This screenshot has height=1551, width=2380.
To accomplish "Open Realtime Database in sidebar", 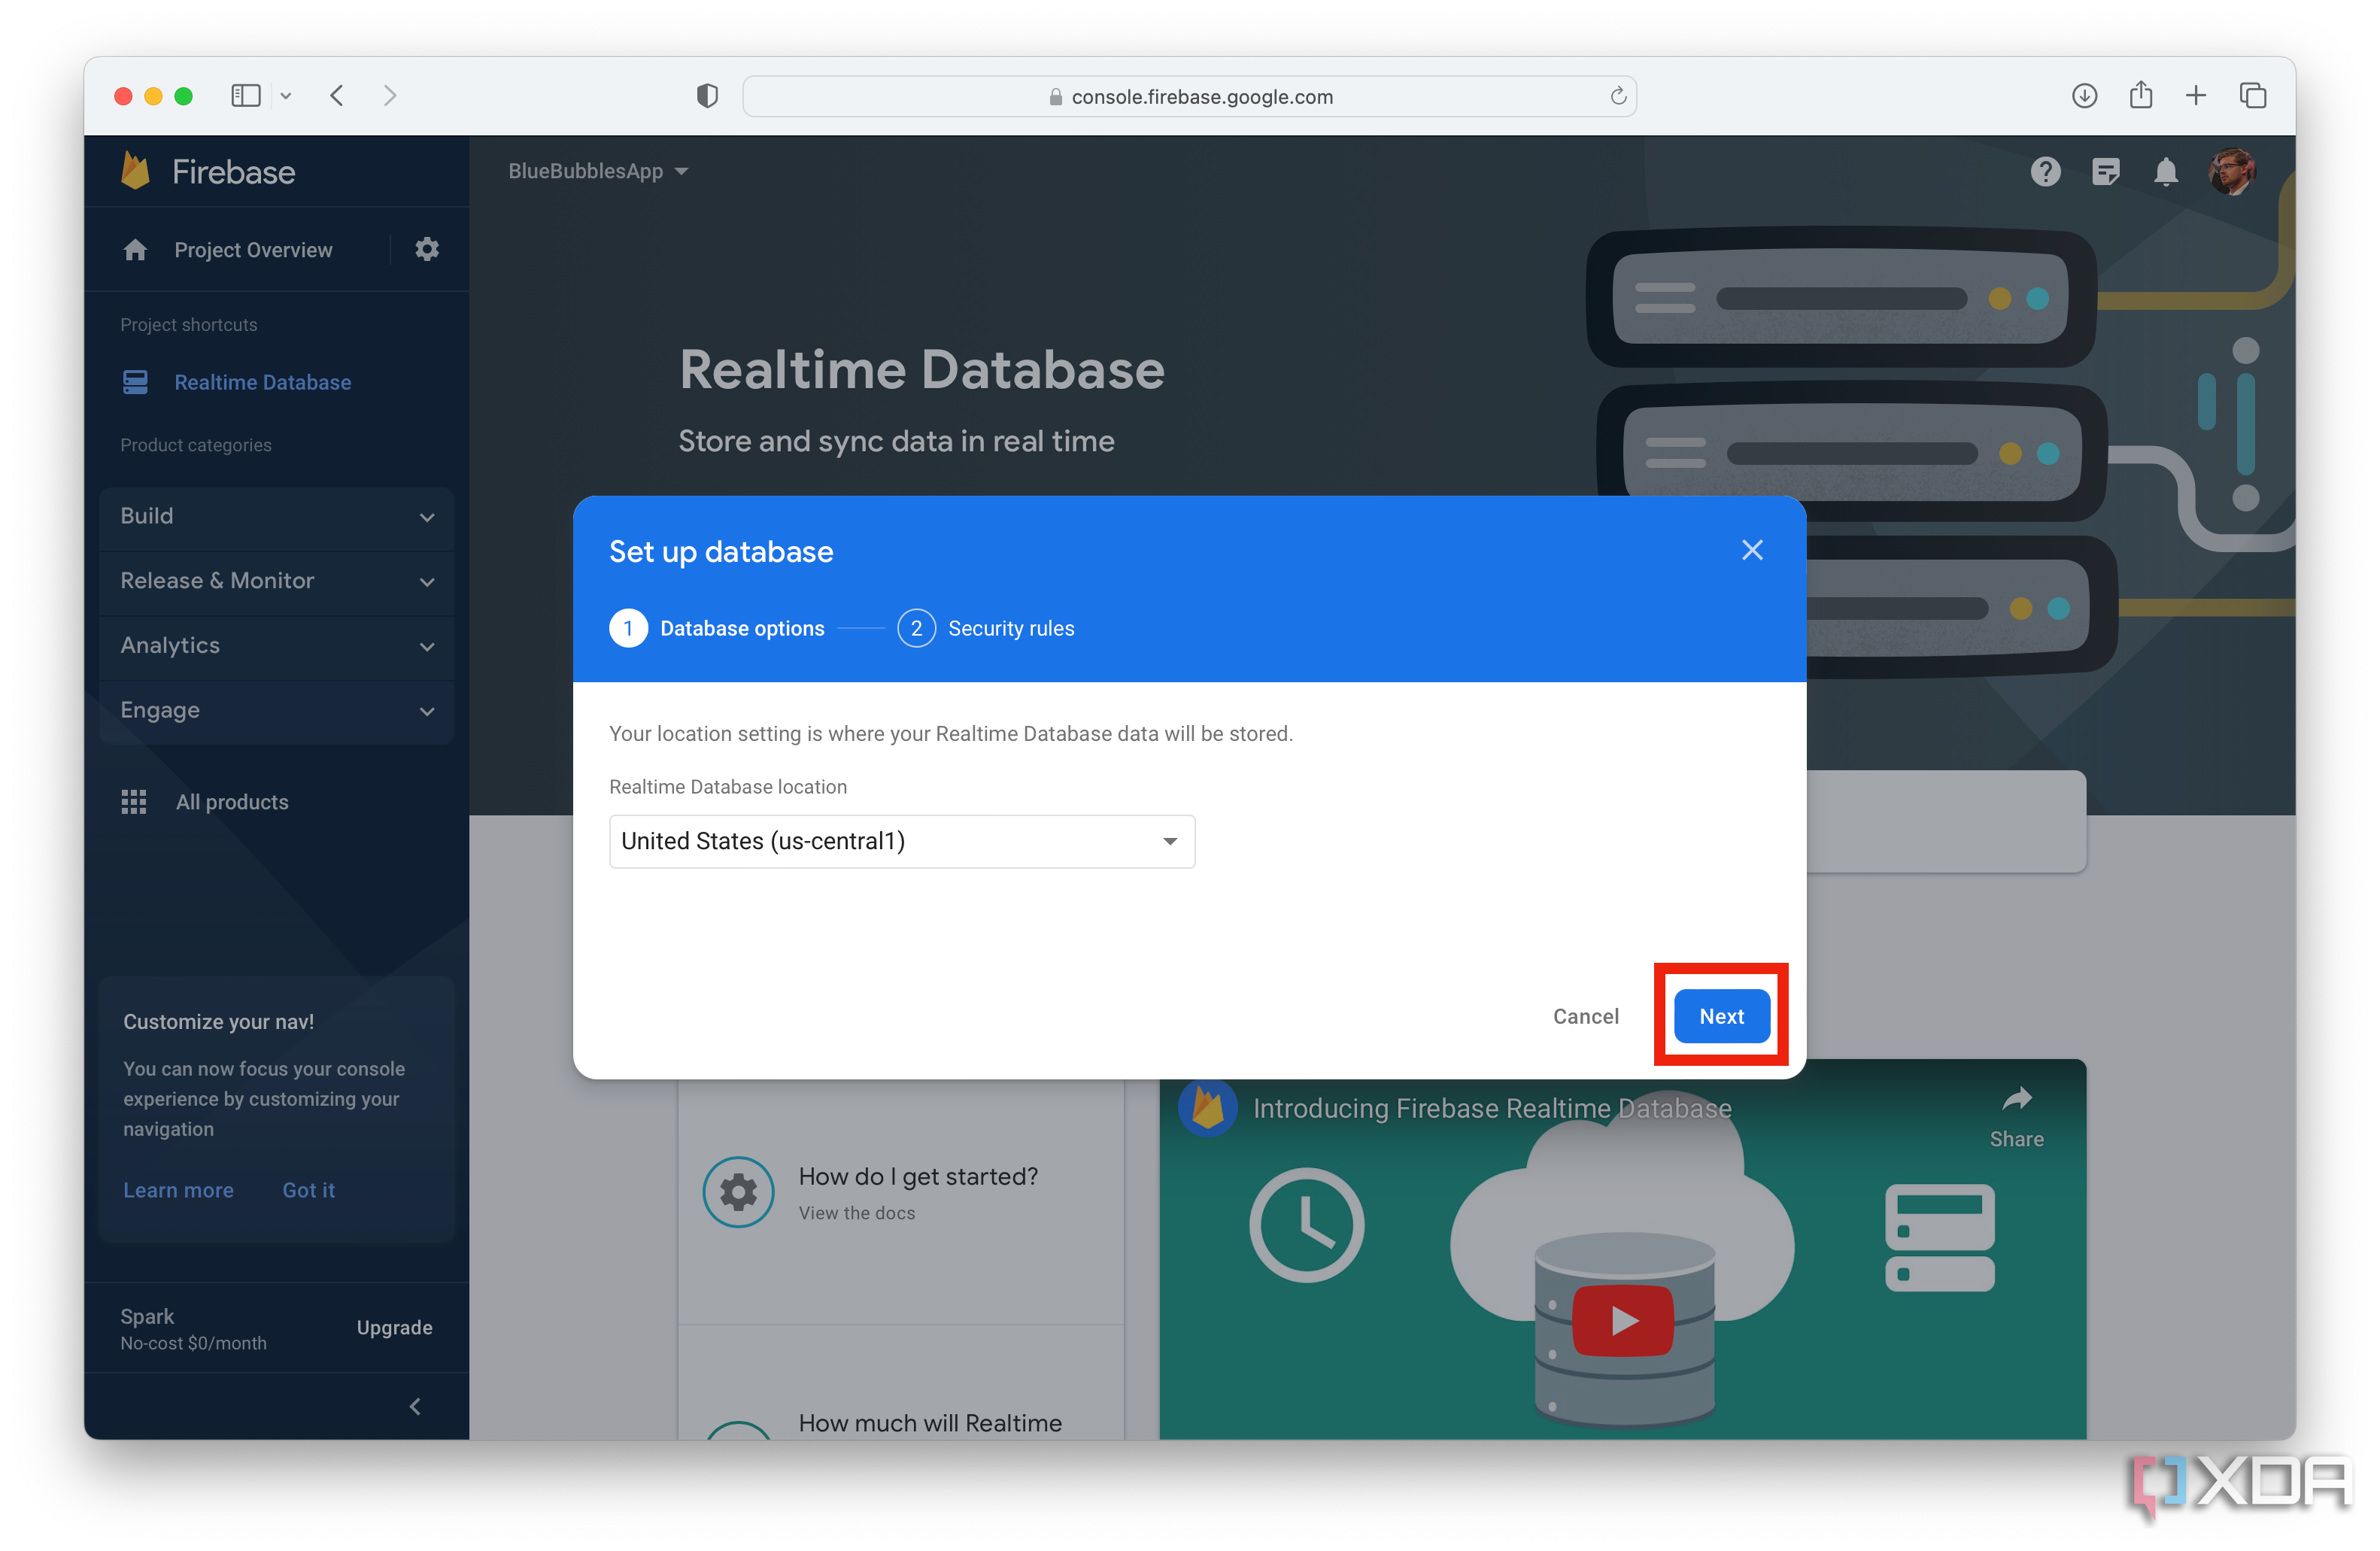I will pyautogui.click(x=262, y=382).
